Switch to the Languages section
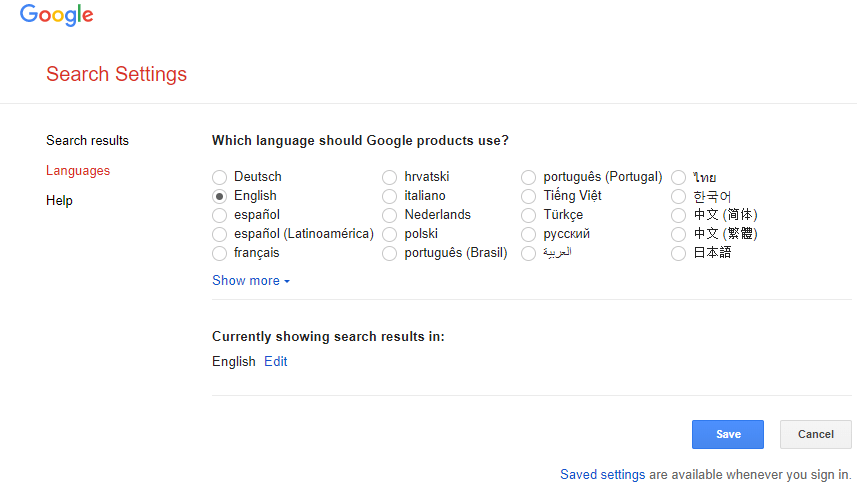This screenshot has height=485, width=857. coord(78,171)
